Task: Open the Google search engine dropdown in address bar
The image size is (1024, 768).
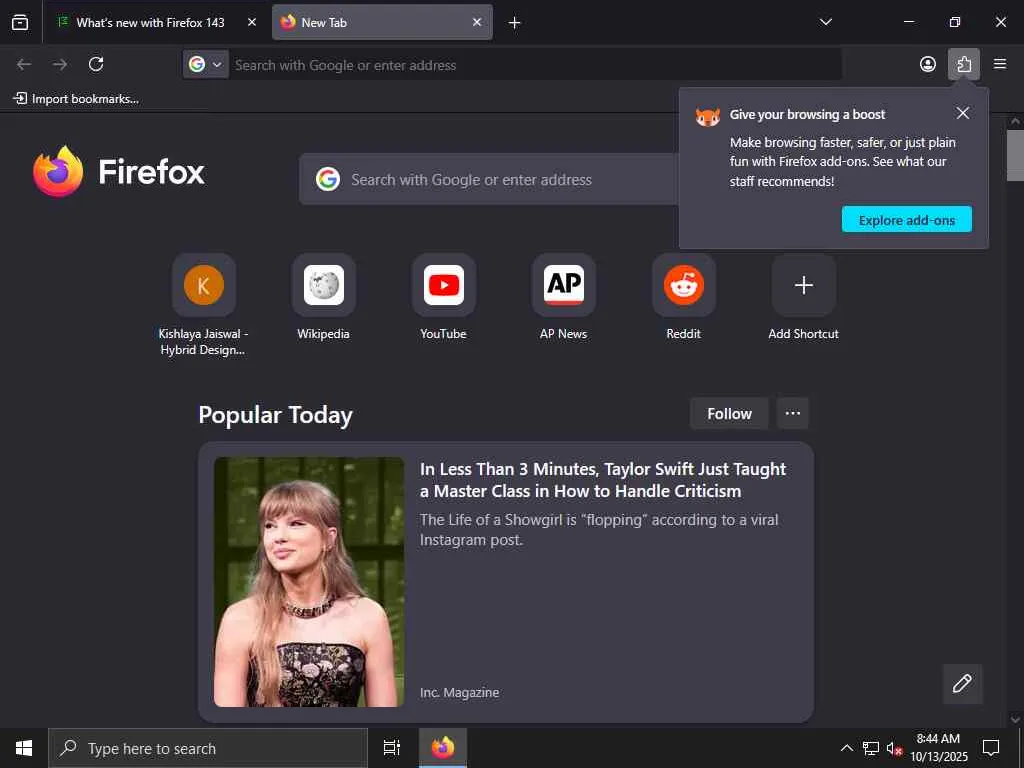Action: tap(206, 64)
